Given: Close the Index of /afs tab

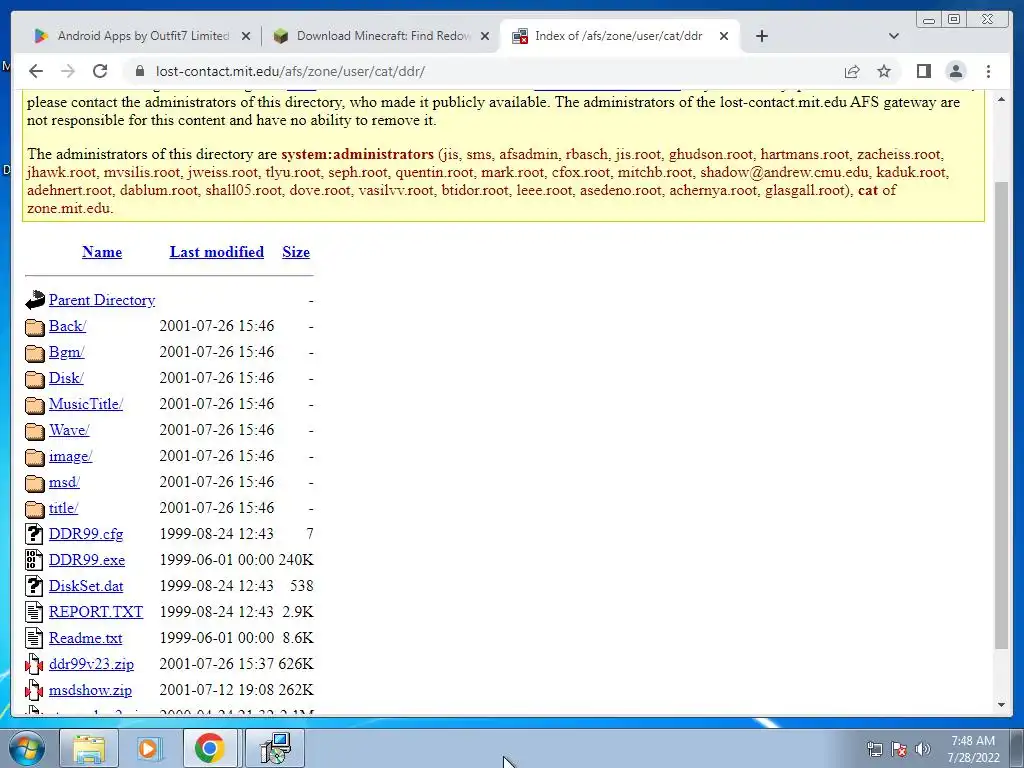Looking at the screenshot, I should (x=724, y=36).
